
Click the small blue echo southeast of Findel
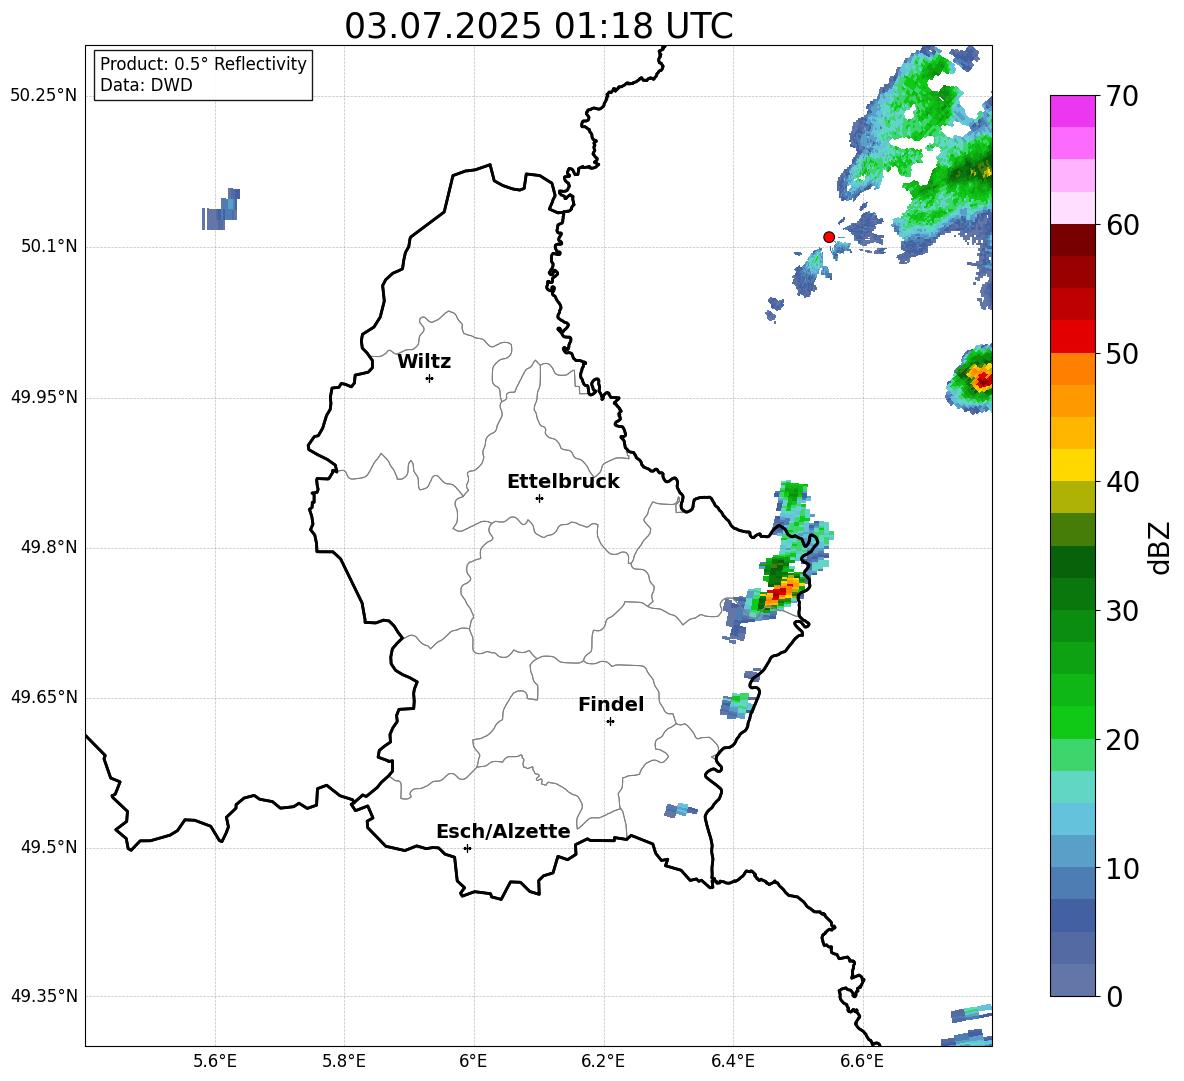click(x=680, y=810)
